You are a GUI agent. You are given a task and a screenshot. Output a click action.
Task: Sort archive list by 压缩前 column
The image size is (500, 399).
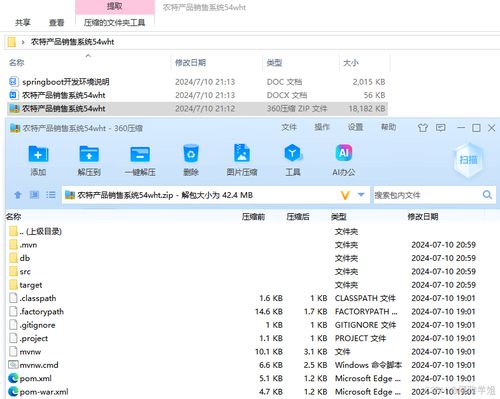(x=253, y=217)
